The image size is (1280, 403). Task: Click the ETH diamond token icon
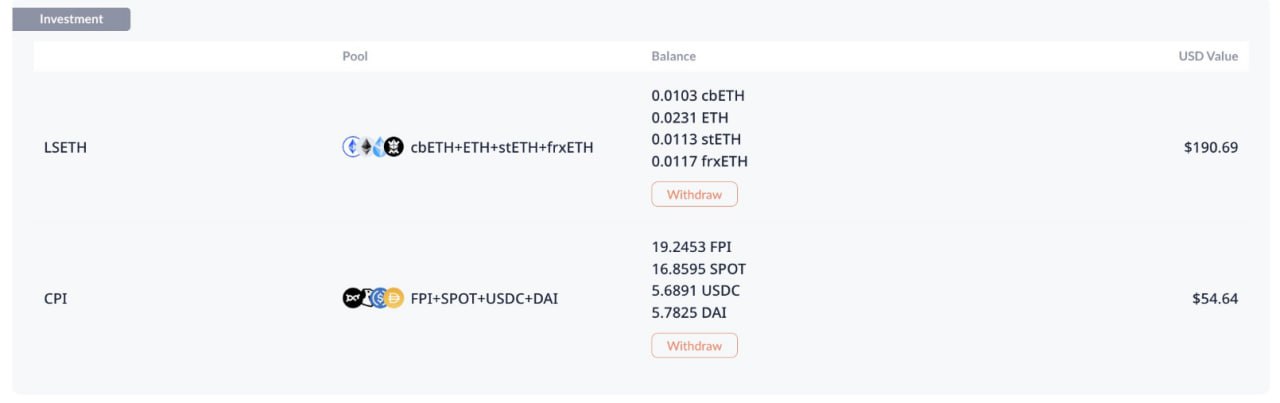tap(365, 147)
